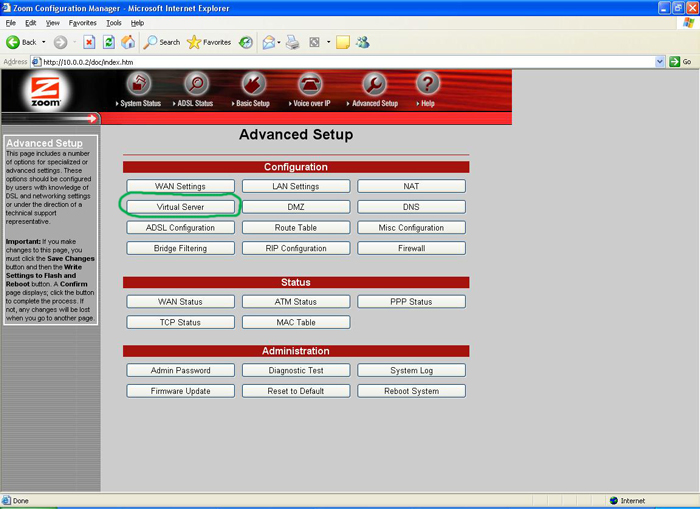Open the File menu

click(x=11, y=23)
